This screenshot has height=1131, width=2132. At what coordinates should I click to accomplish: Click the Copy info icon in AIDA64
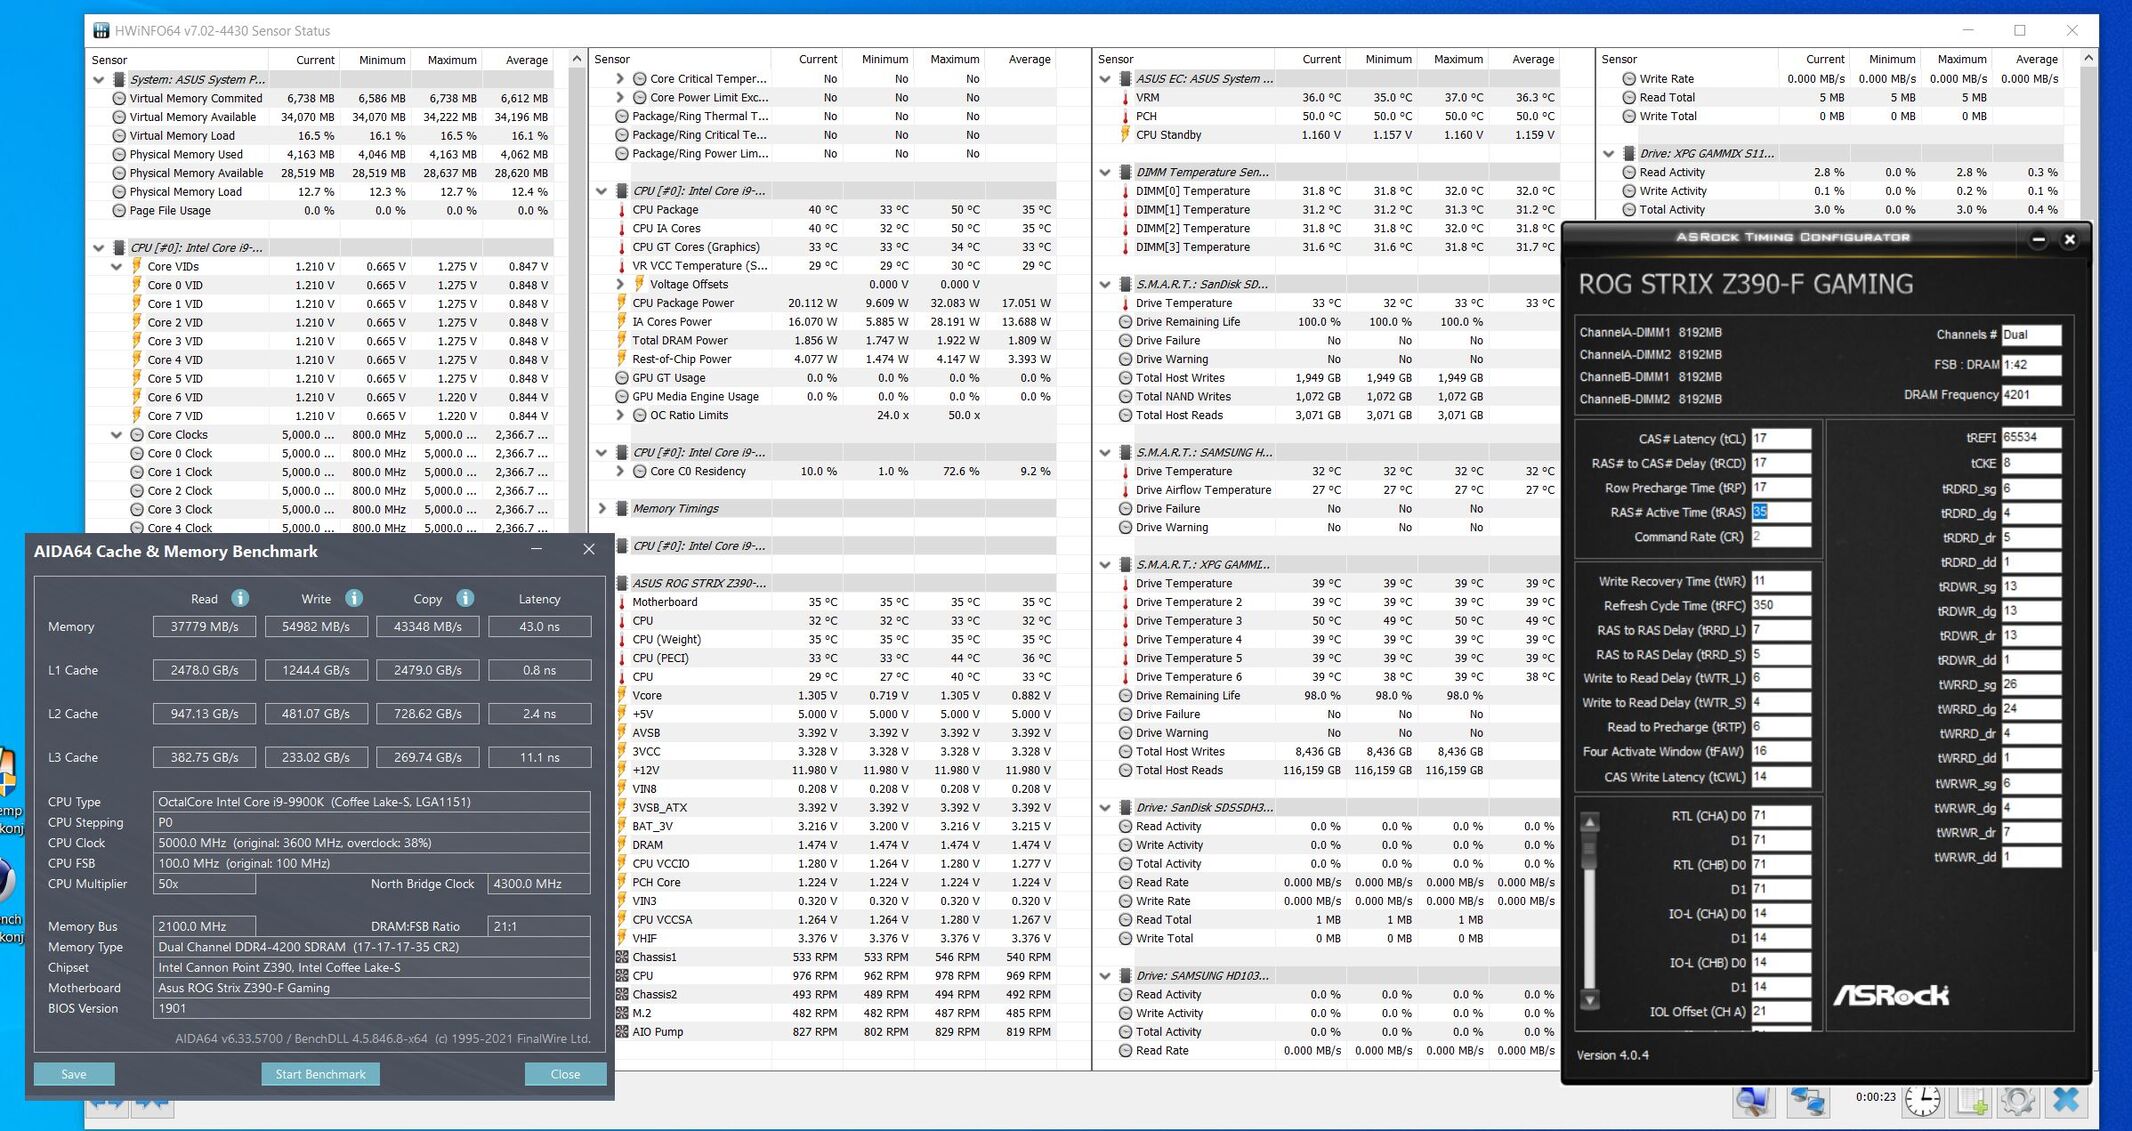coord(465,598)
